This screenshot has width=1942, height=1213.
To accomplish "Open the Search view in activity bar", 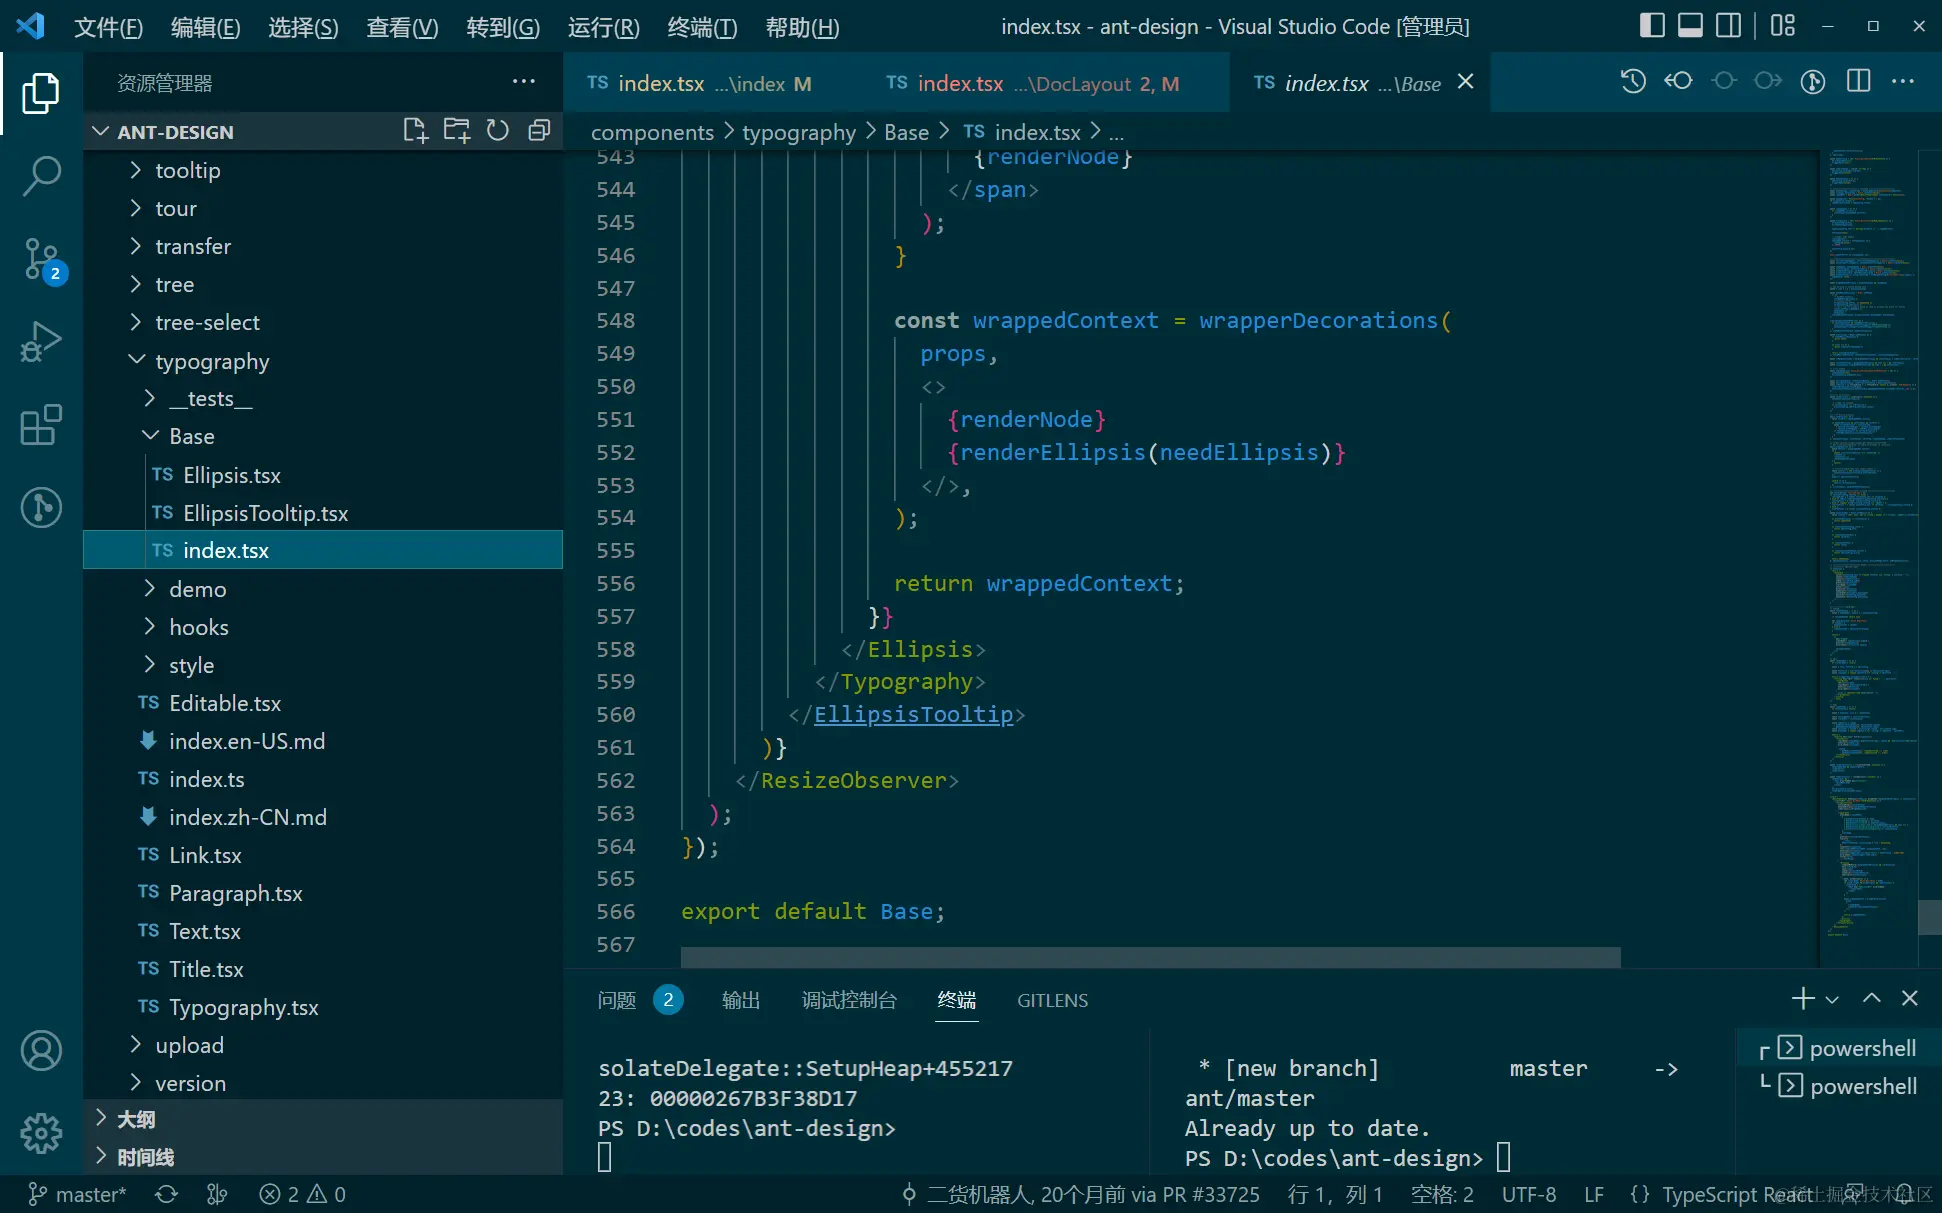I will click(41, 175).
